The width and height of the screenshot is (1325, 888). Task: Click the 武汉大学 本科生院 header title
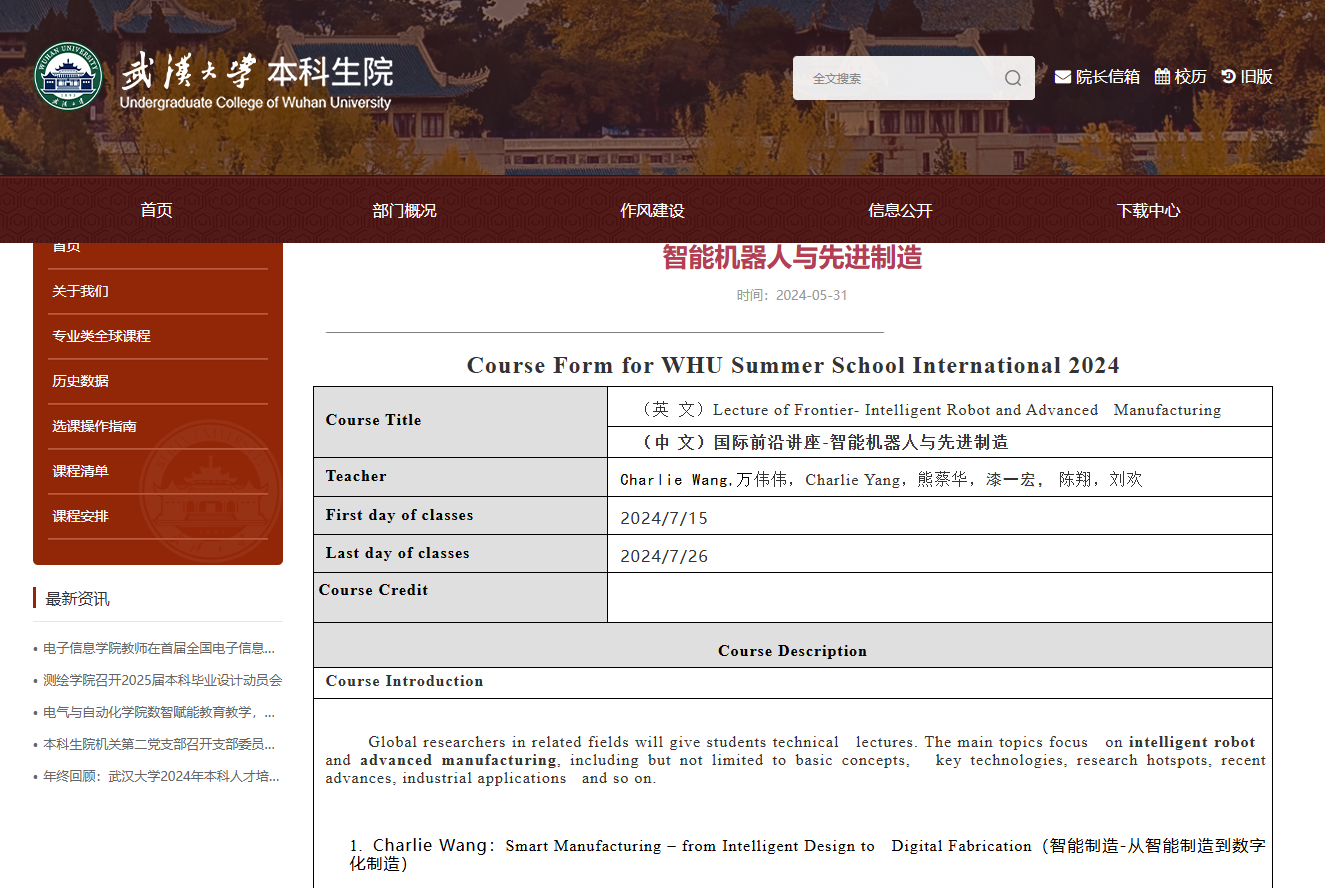(x=257, y=71)
